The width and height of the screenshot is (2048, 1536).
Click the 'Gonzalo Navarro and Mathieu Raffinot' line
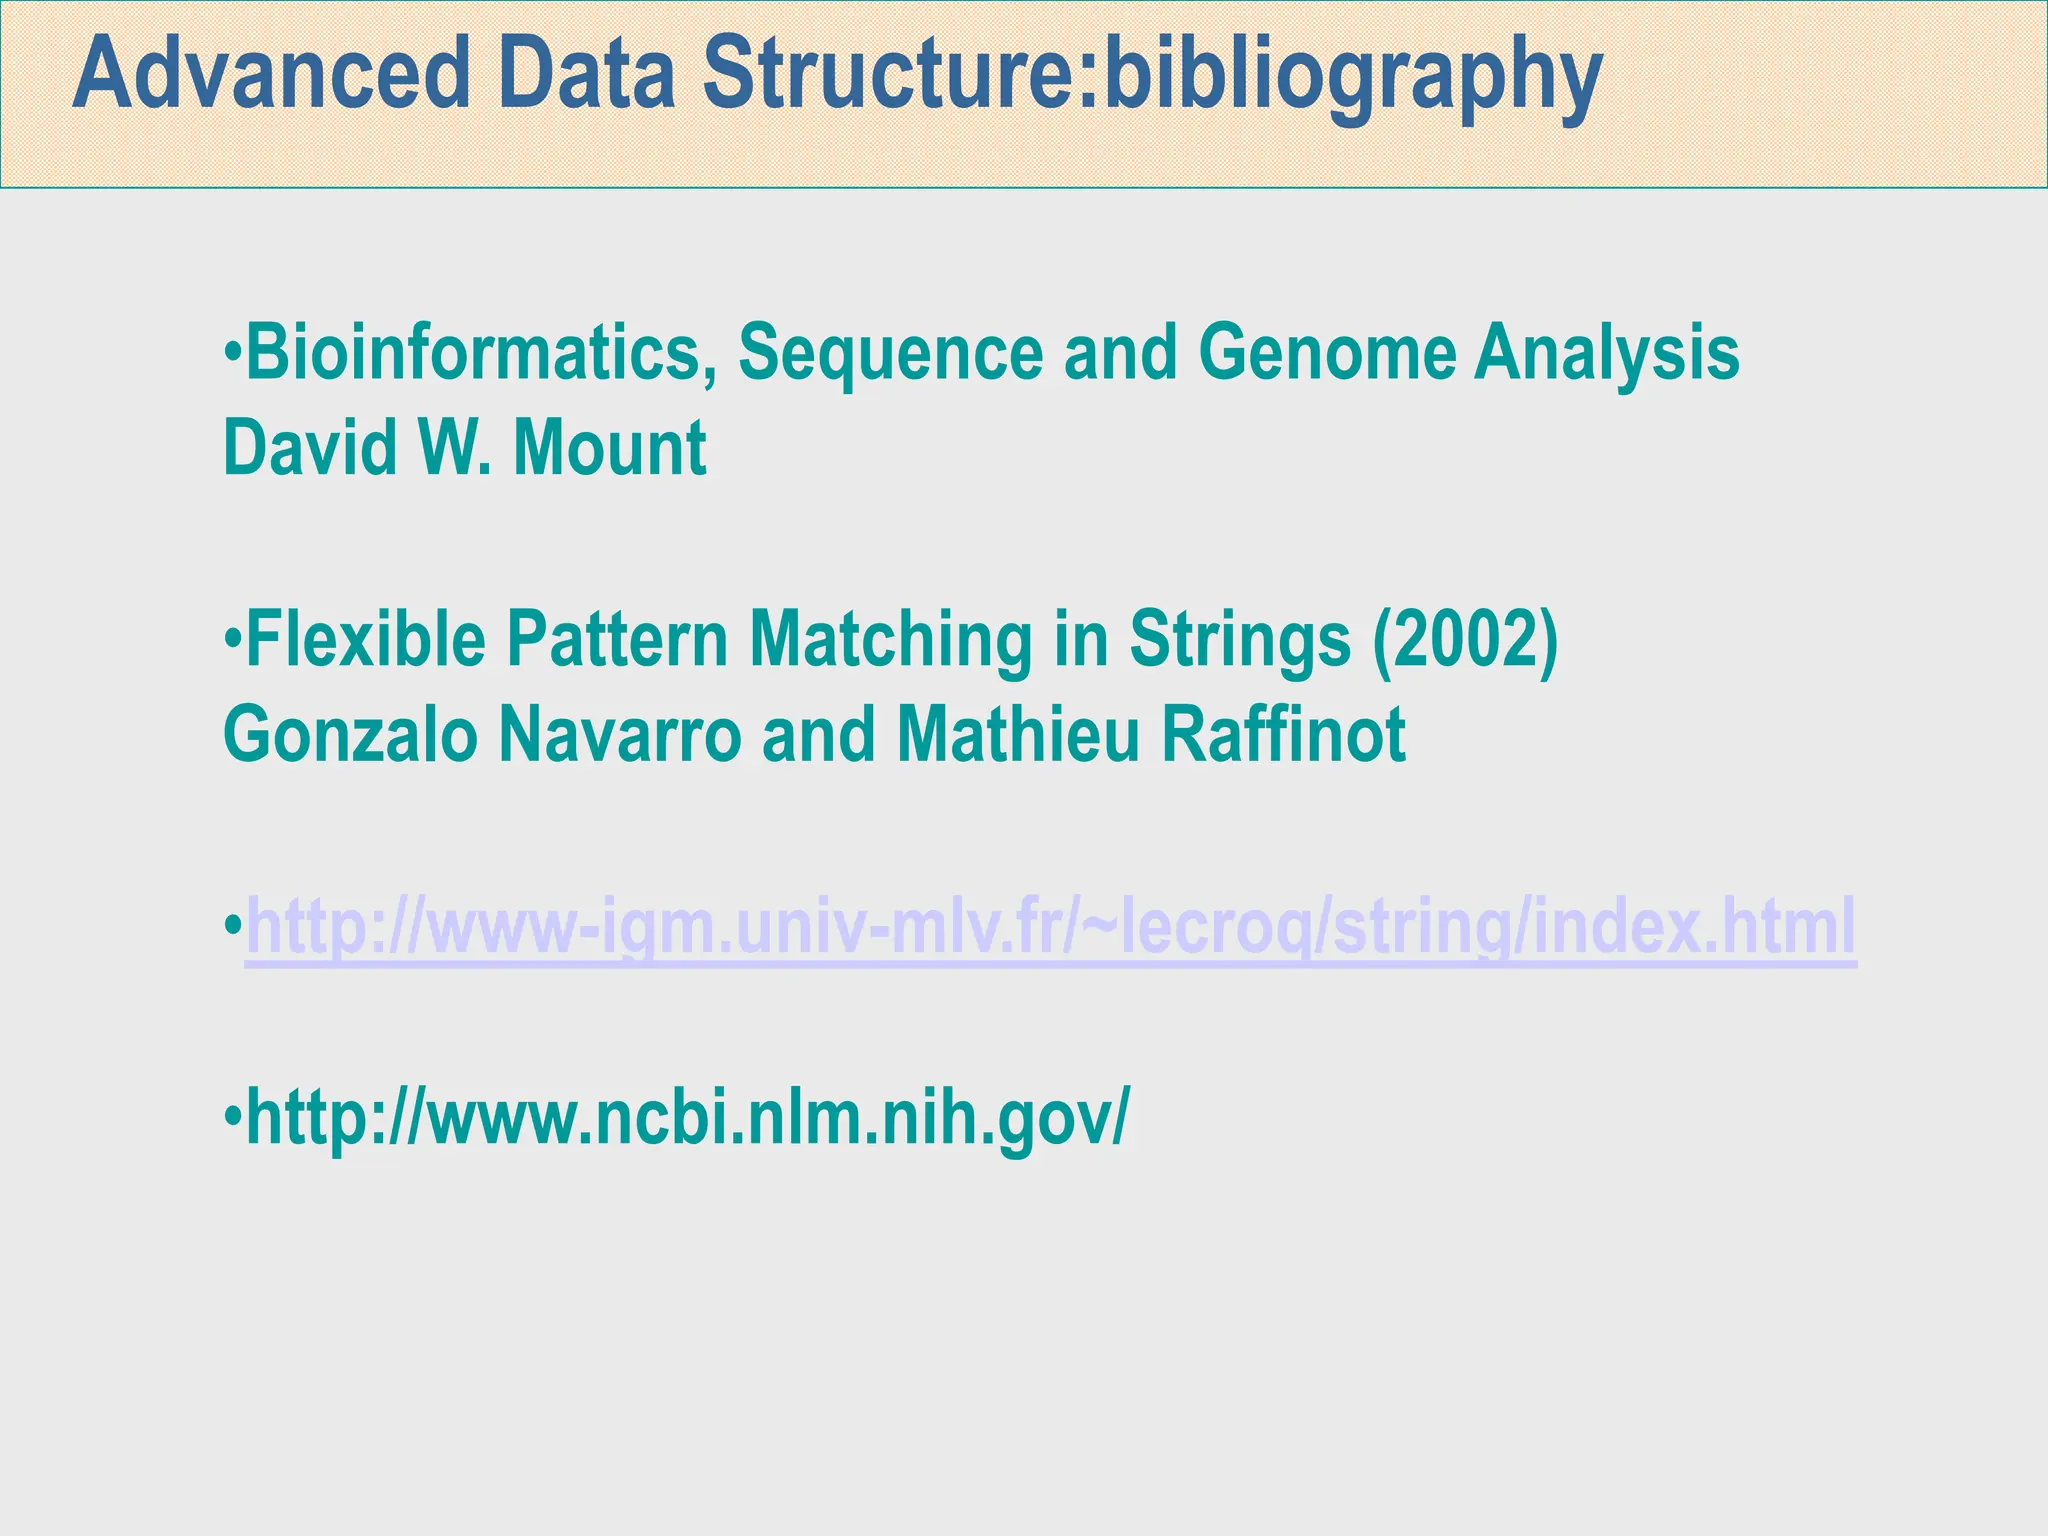pos(814,734)
